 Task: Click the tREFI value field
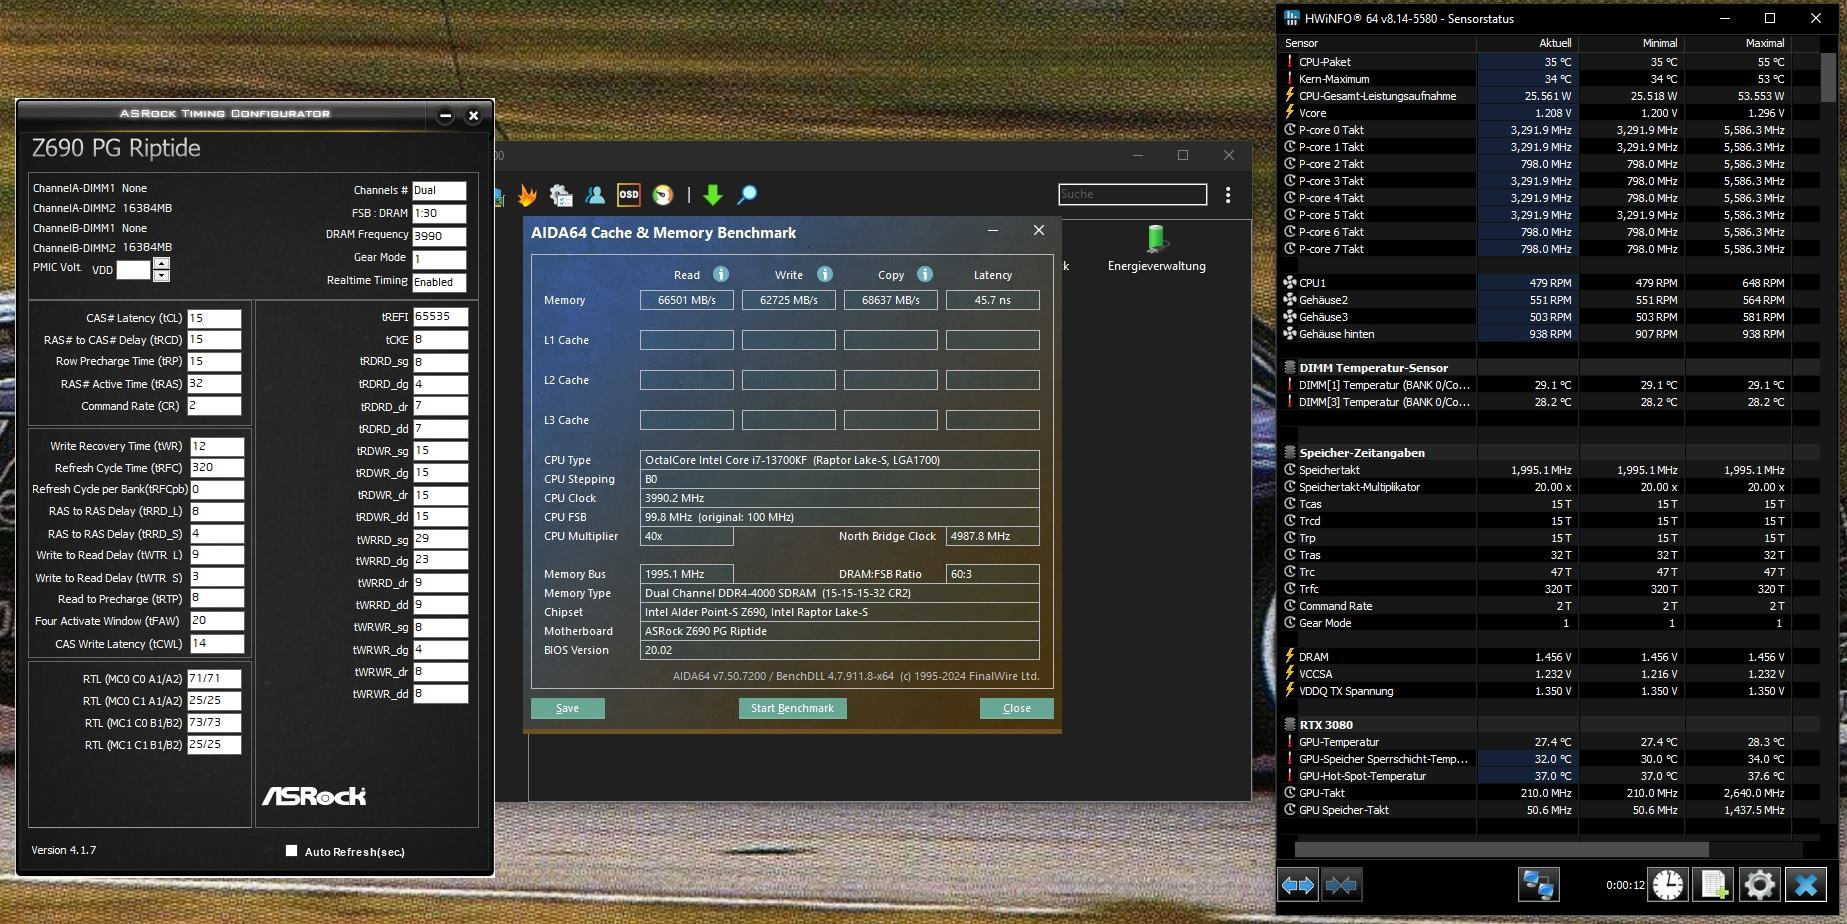[440, 317]
